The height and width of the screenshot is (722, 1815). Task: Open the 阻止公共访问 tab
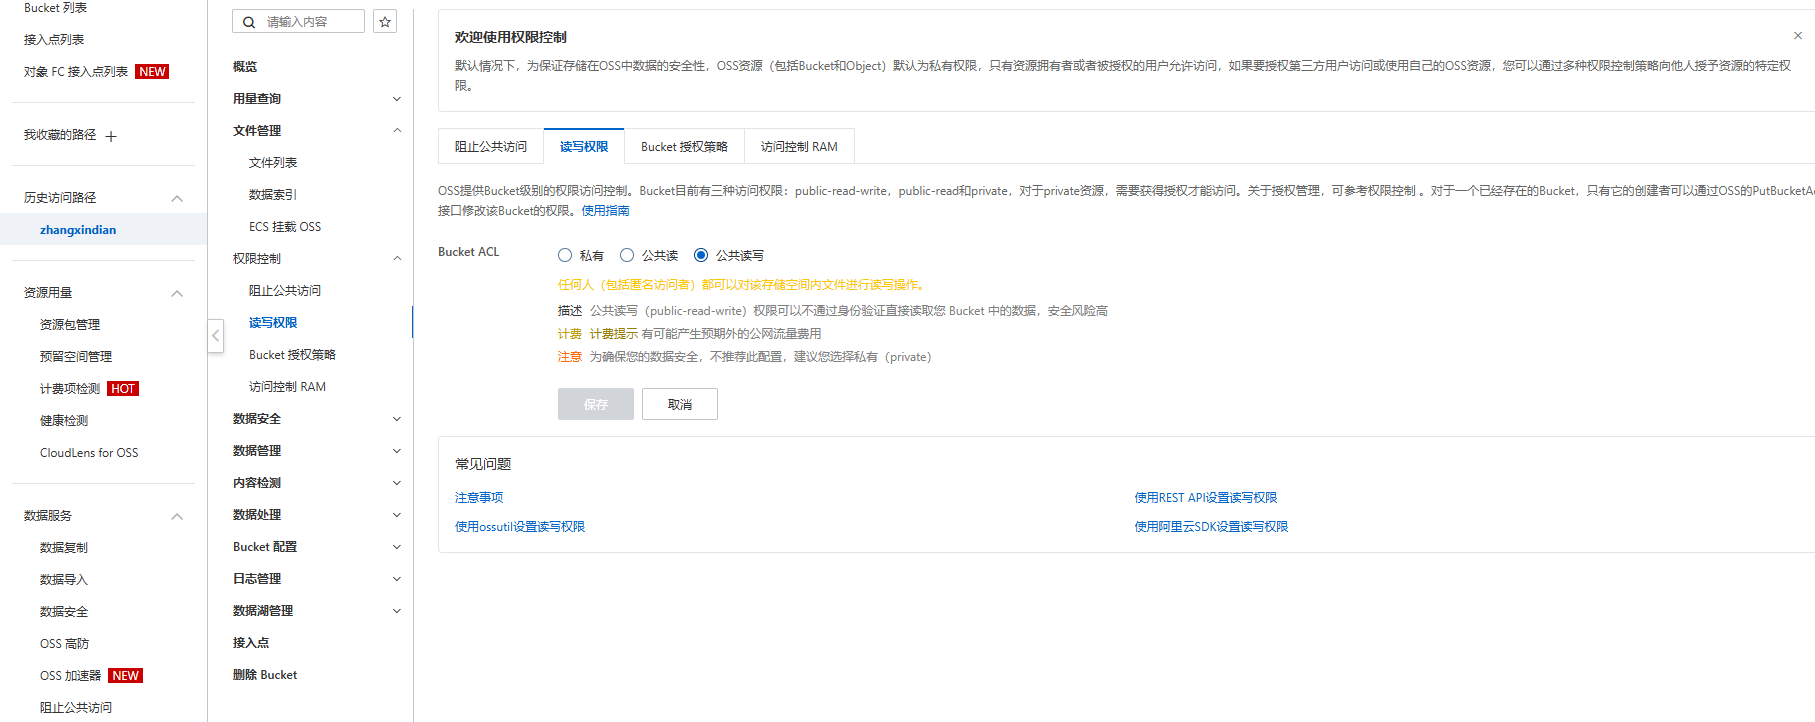491,147
